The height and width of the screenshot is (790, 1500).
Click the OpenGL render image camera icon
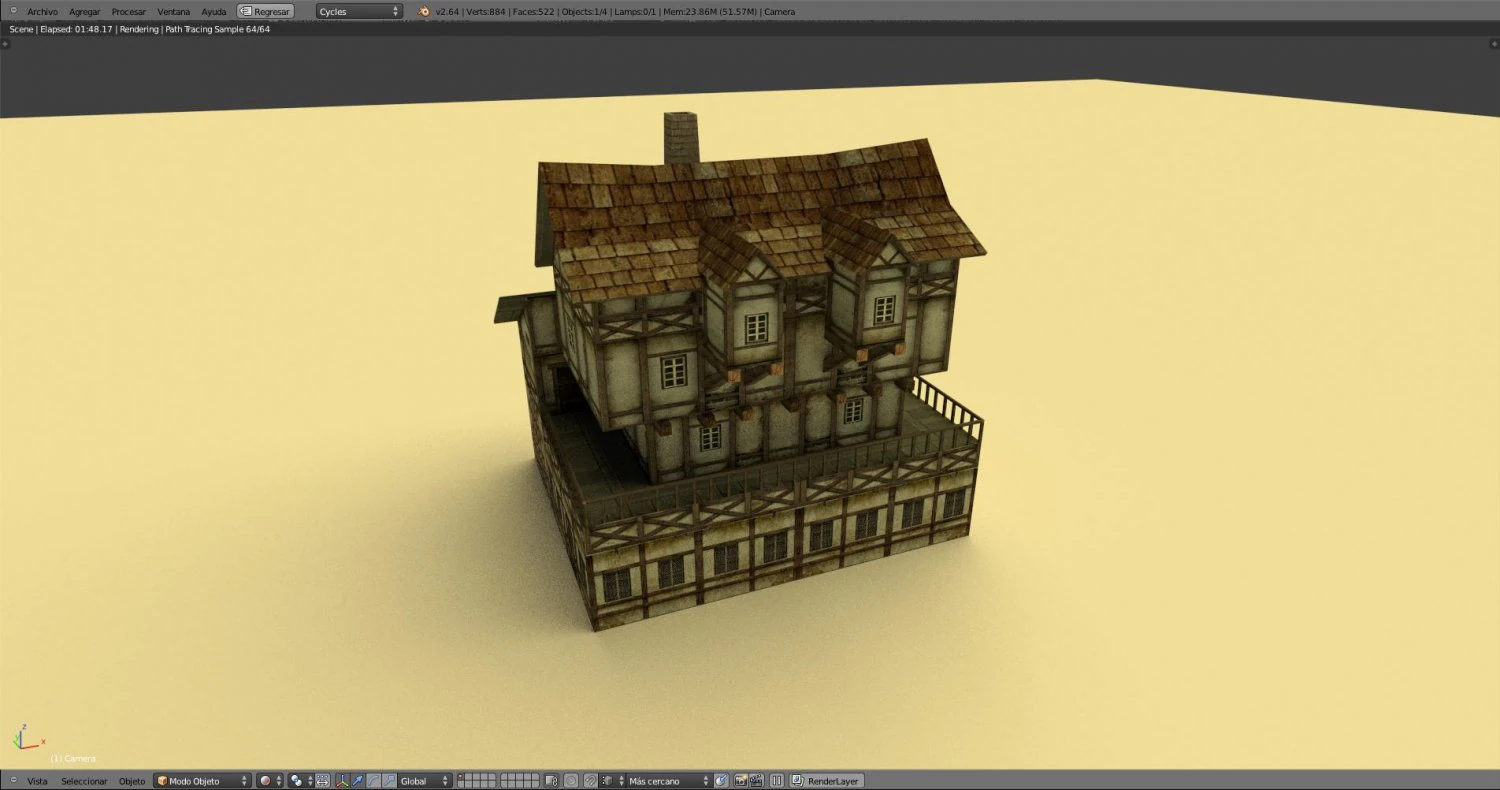[741, 781]
